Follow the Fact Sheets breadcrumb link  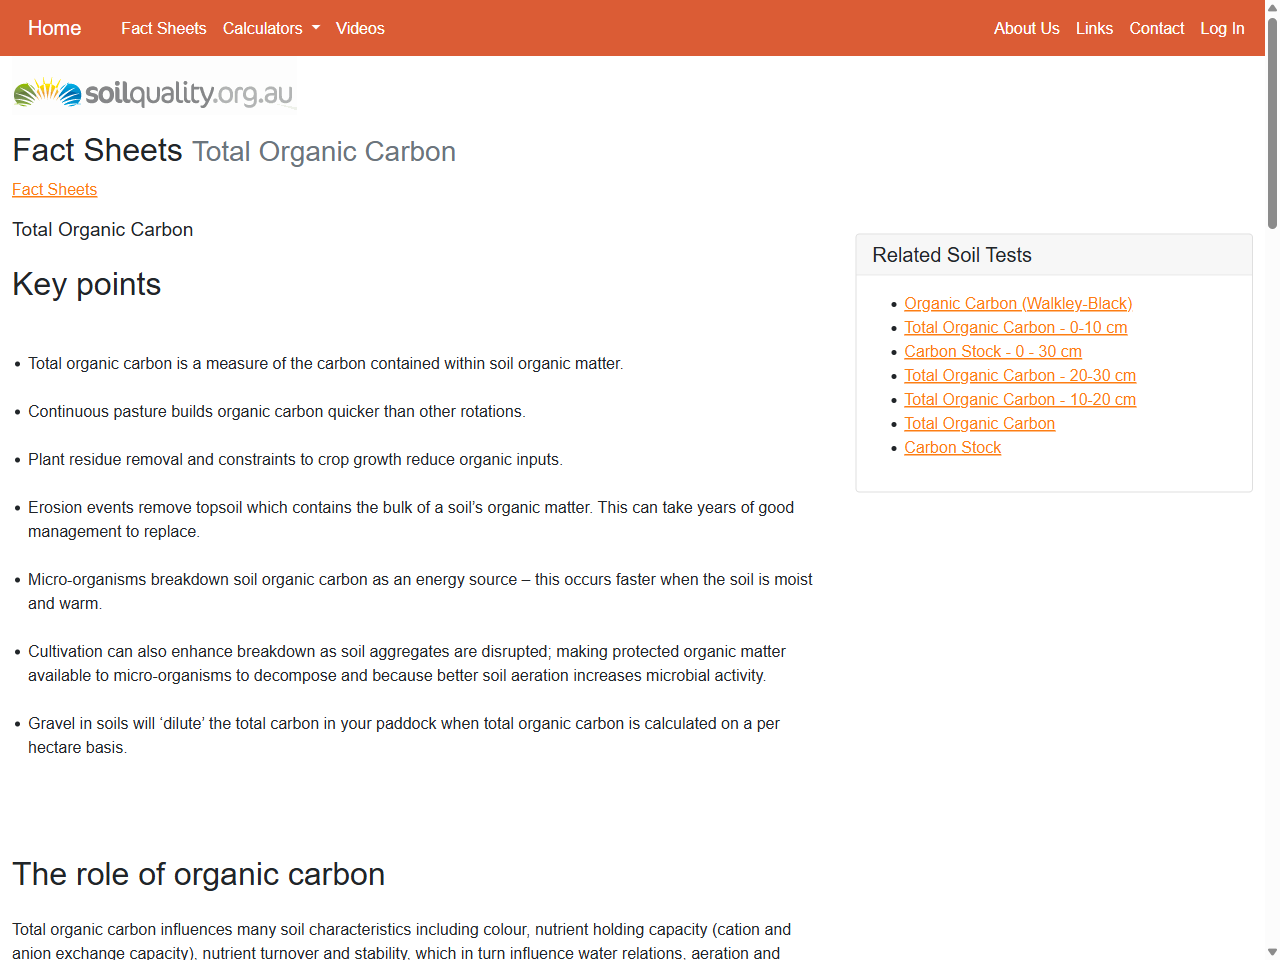tap(54, 190)
